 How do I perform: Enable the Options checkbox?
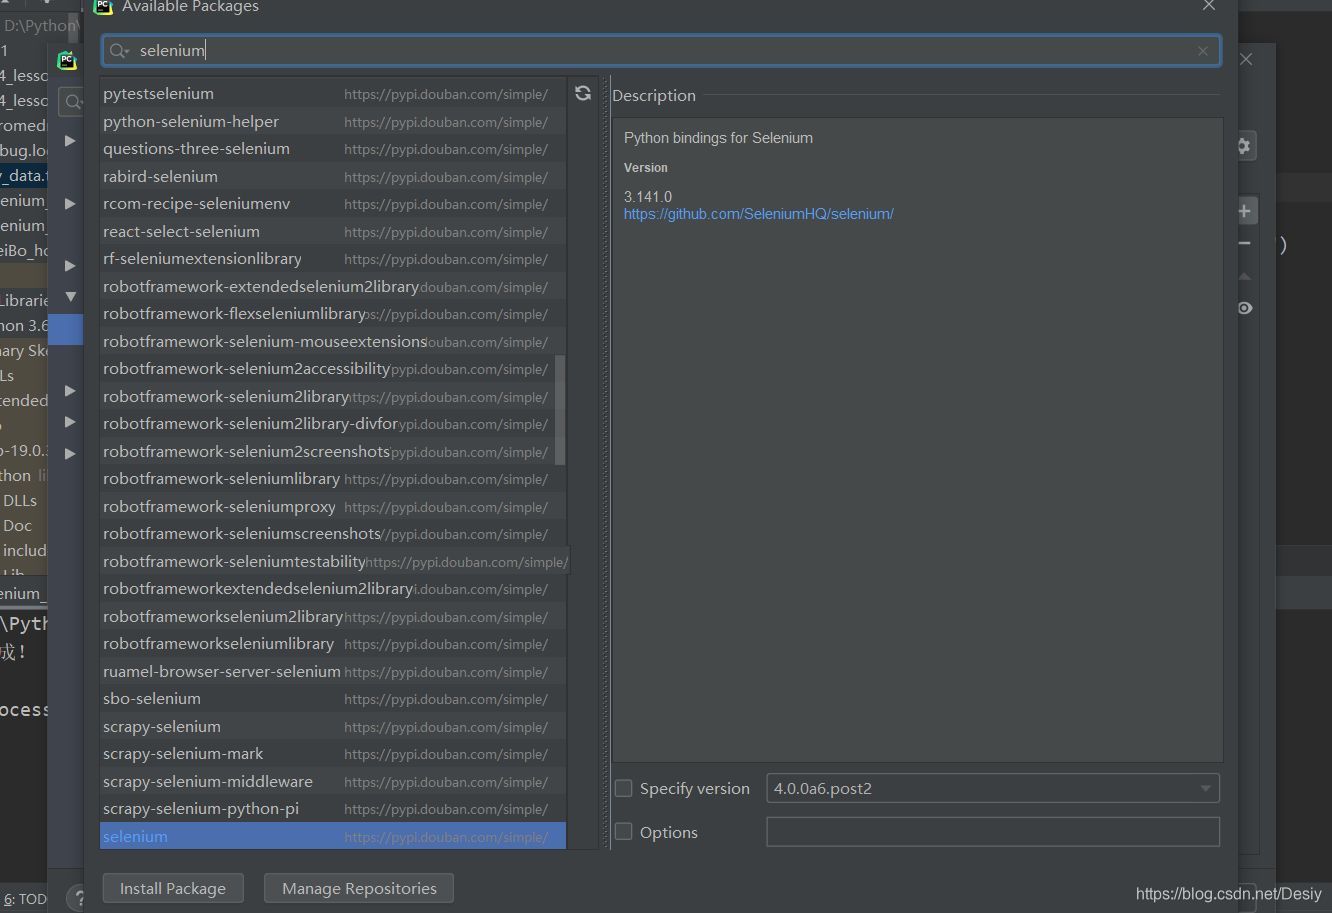(624, 832)
